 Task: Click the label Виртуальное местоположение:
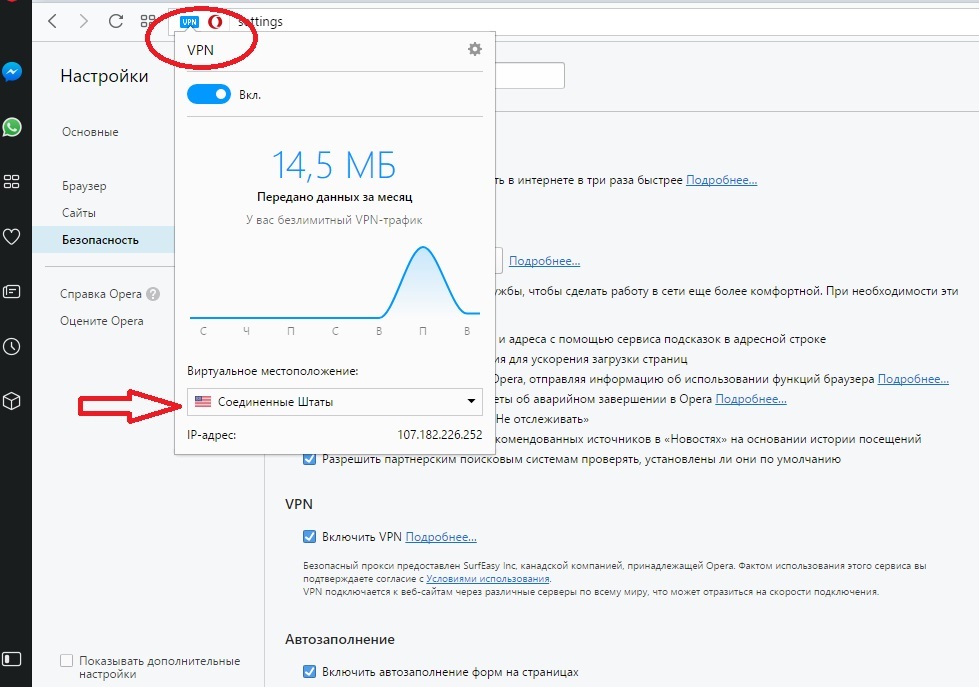[273, 371]
